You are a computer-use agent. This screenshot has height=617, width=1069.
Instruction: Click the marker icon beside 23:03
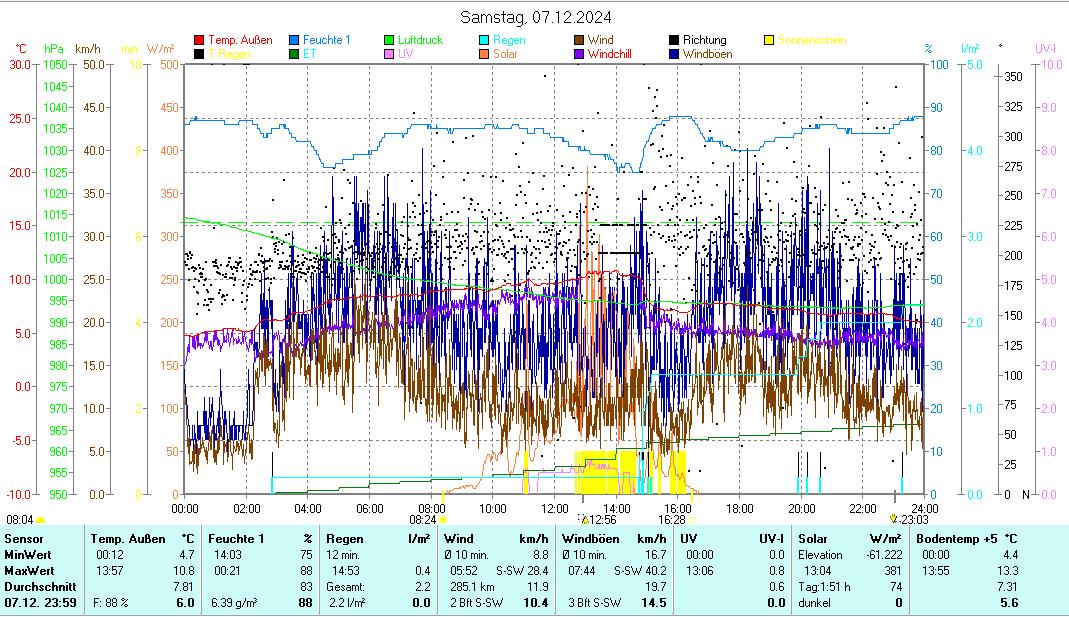click(x=893, y=520)
